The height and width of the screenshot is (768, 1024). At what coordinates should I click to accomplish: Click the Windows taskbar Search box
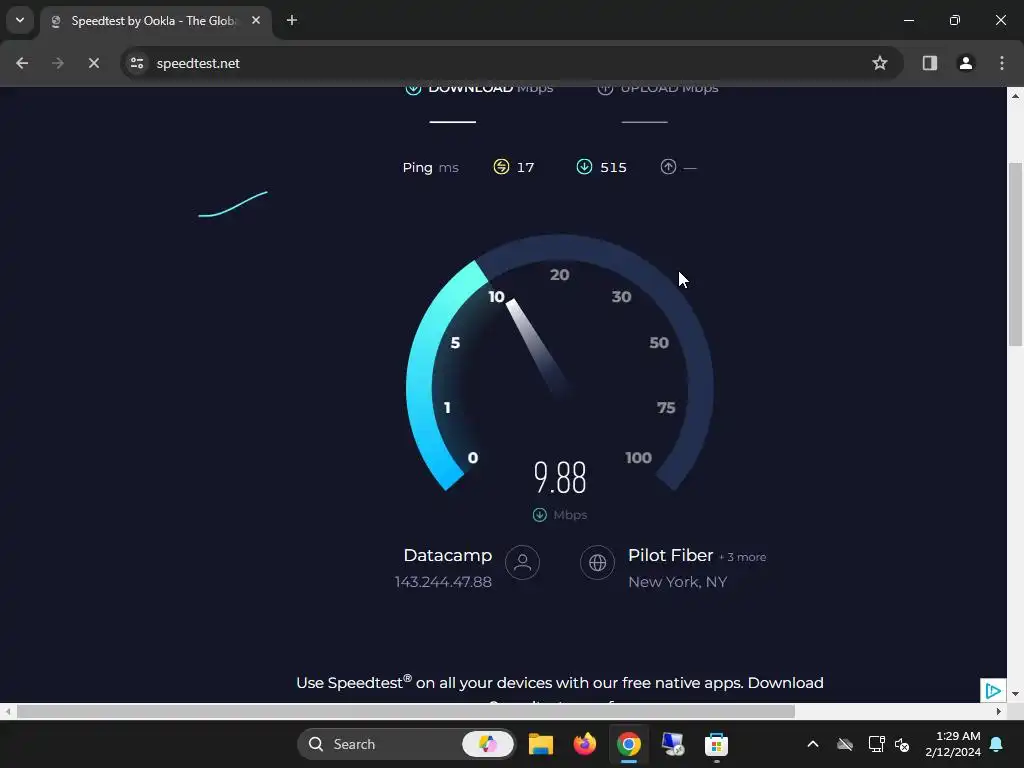(406, 744)
